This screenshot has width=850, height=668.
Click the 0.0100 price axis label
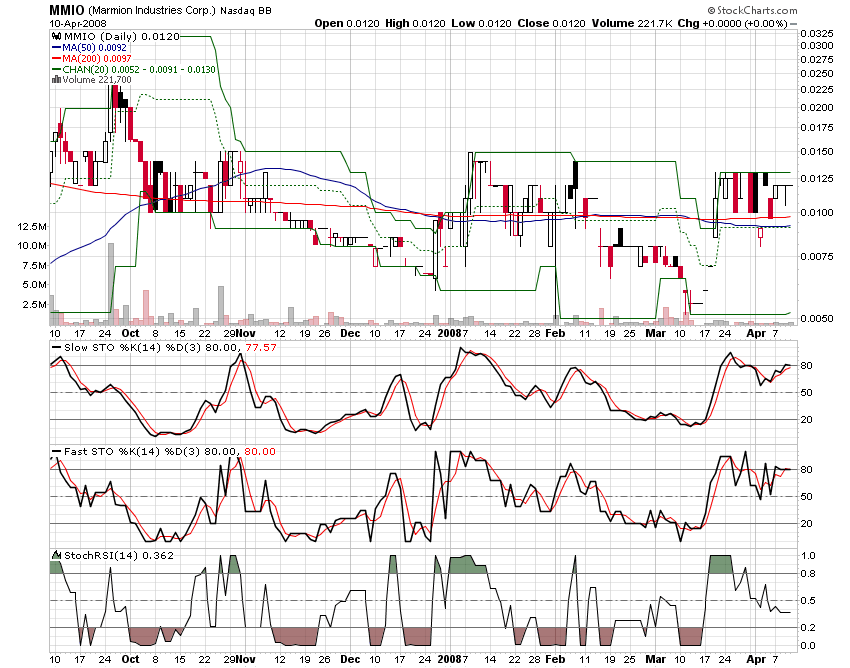[x=817, y=213]
